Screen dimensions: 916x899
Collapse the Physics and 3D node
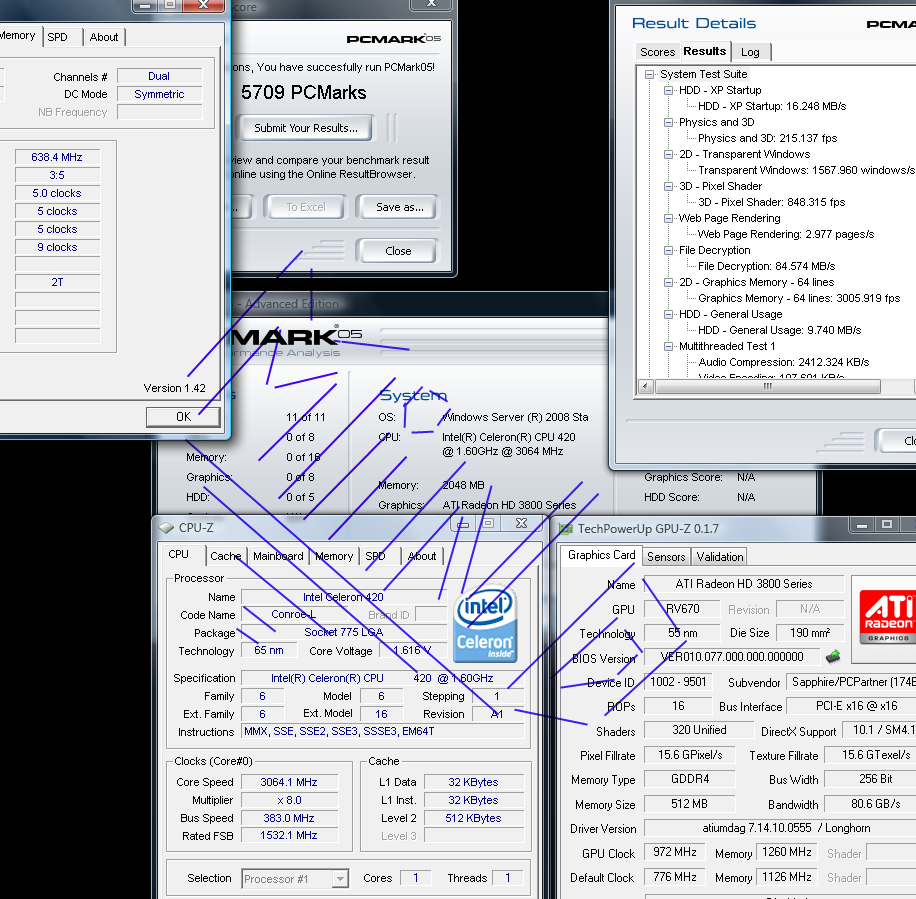[668, 123]
